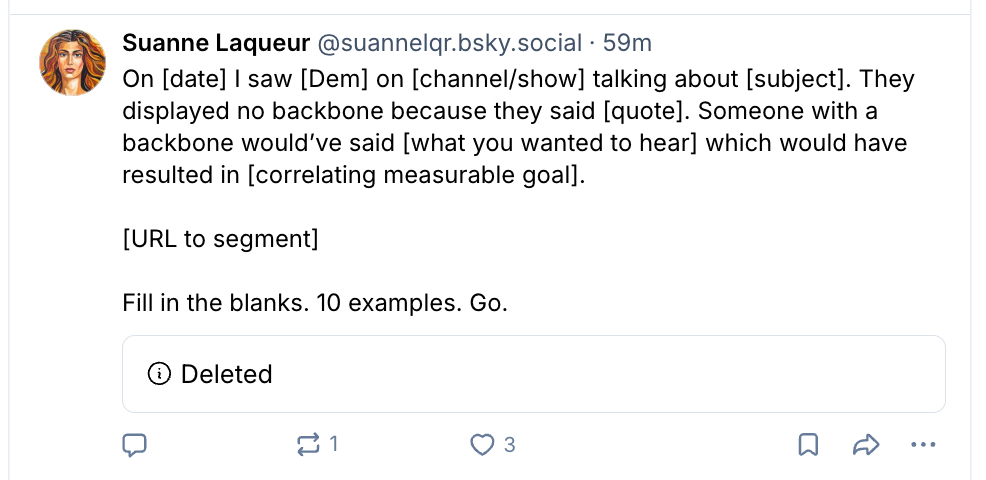Click the like count number 3

(x=509, y=444)
